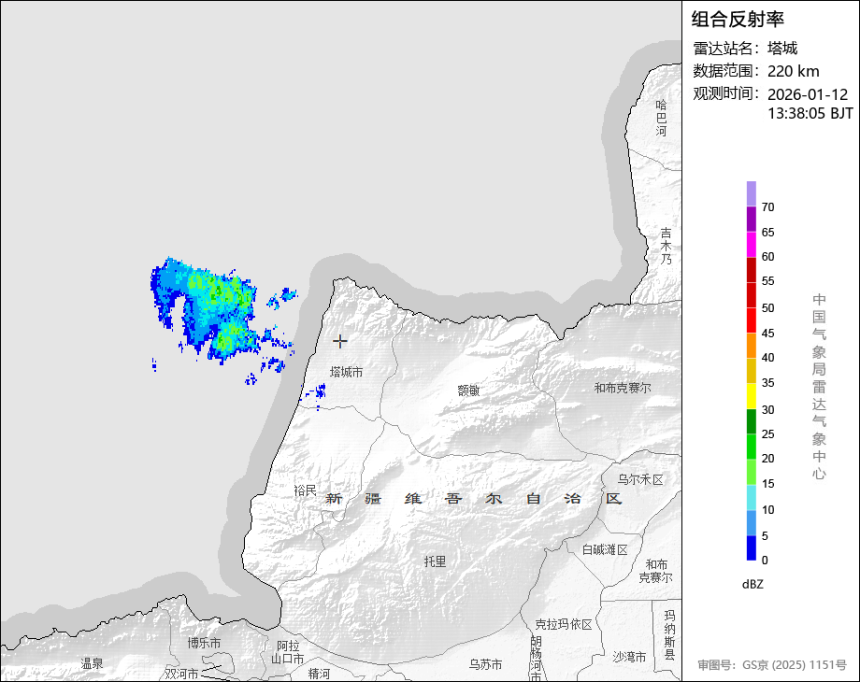Click the range value 220 km
The height and width of the screenshot is (682, 860).
tap(793, 71)
